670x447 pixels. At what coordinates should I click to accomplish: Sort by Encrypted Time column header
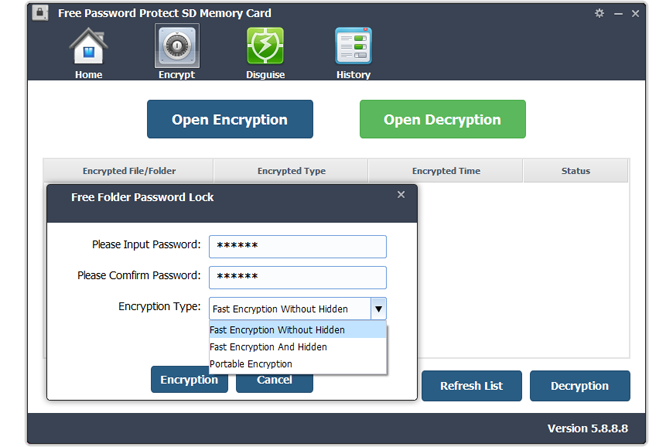[x=446, y=171]
